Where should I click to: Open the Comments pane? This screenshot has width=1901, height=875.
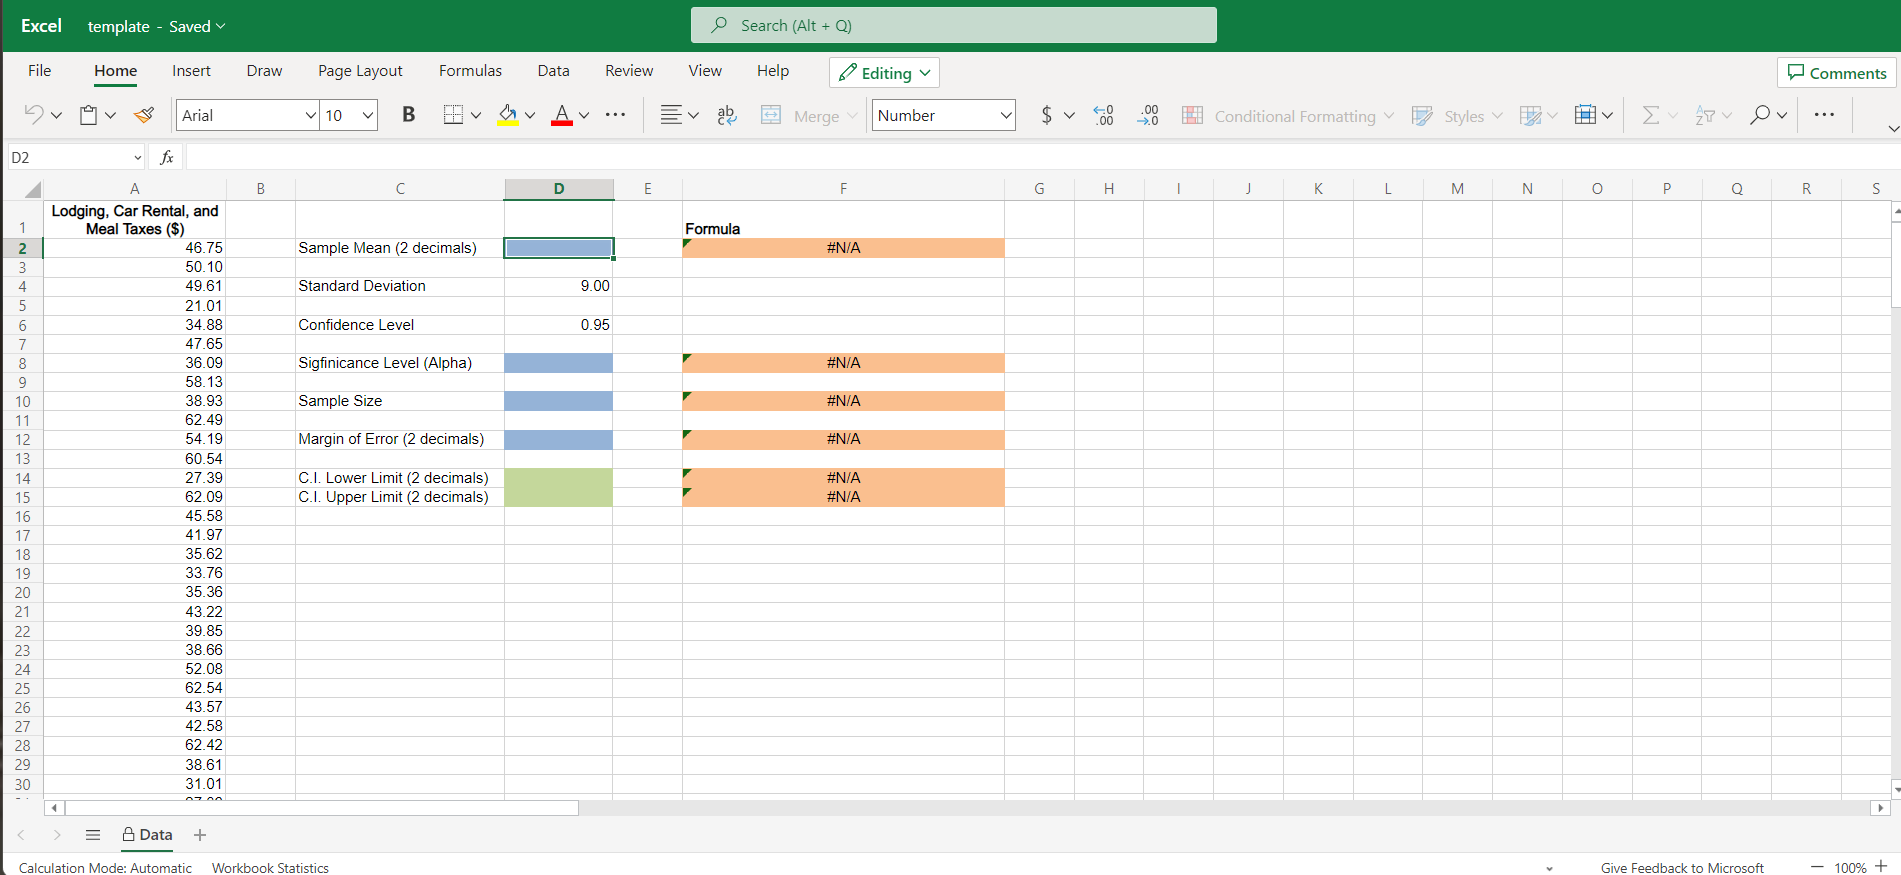1837,72
